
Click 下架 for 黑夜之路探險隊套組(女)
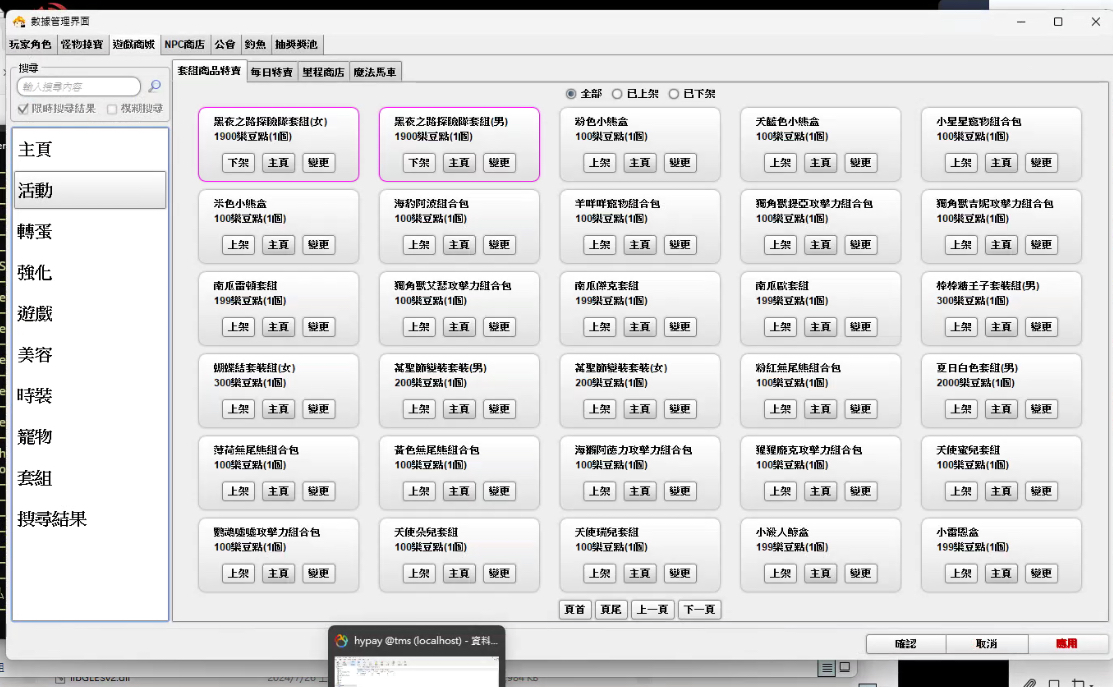[x=238, y=163]
